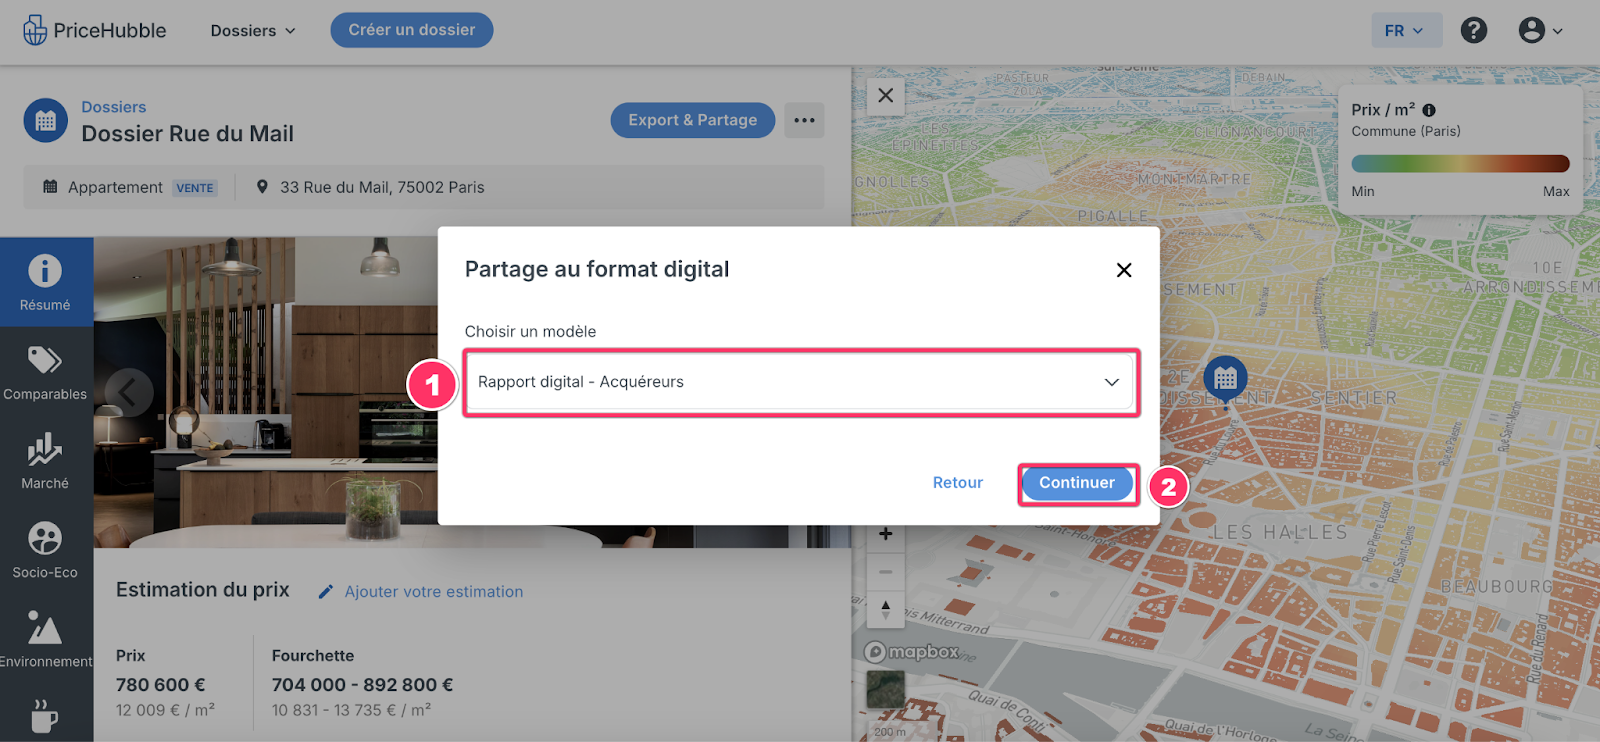
Task: Open the FR language selector
Action: tap(1406, 30)
